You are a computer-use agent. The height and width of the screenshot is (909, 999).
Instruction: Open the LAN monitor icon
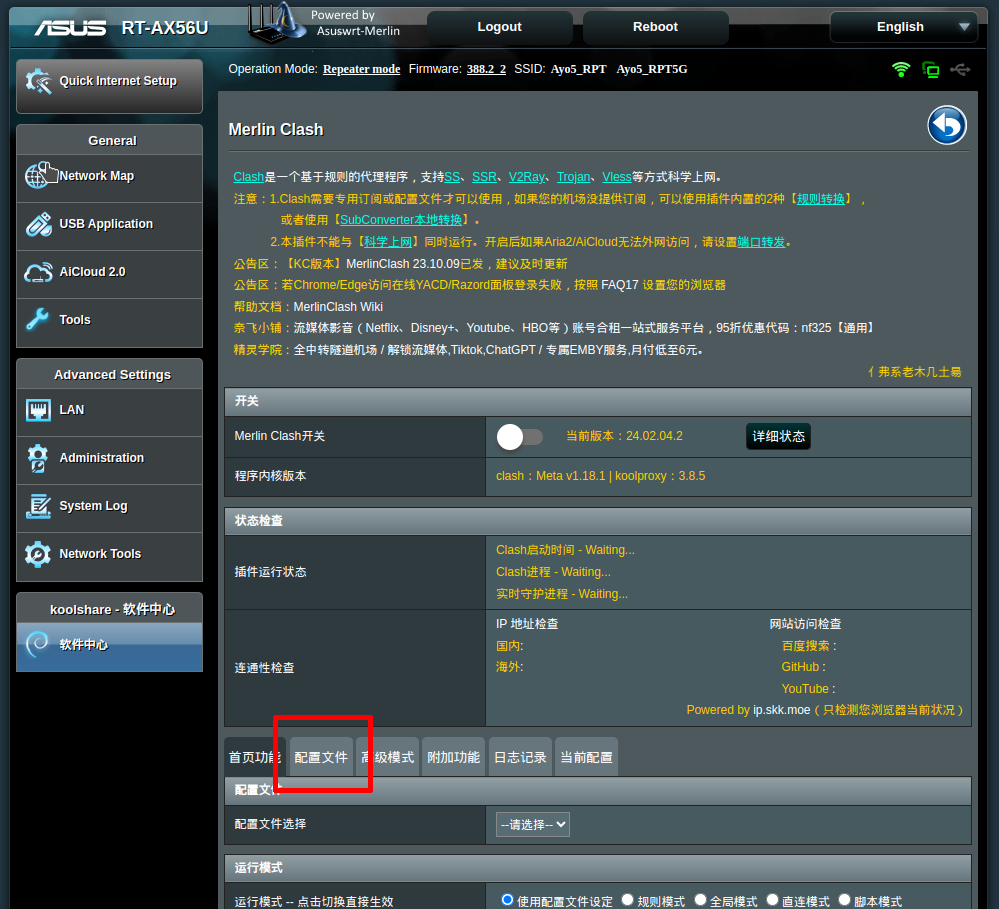pos(38,410)
